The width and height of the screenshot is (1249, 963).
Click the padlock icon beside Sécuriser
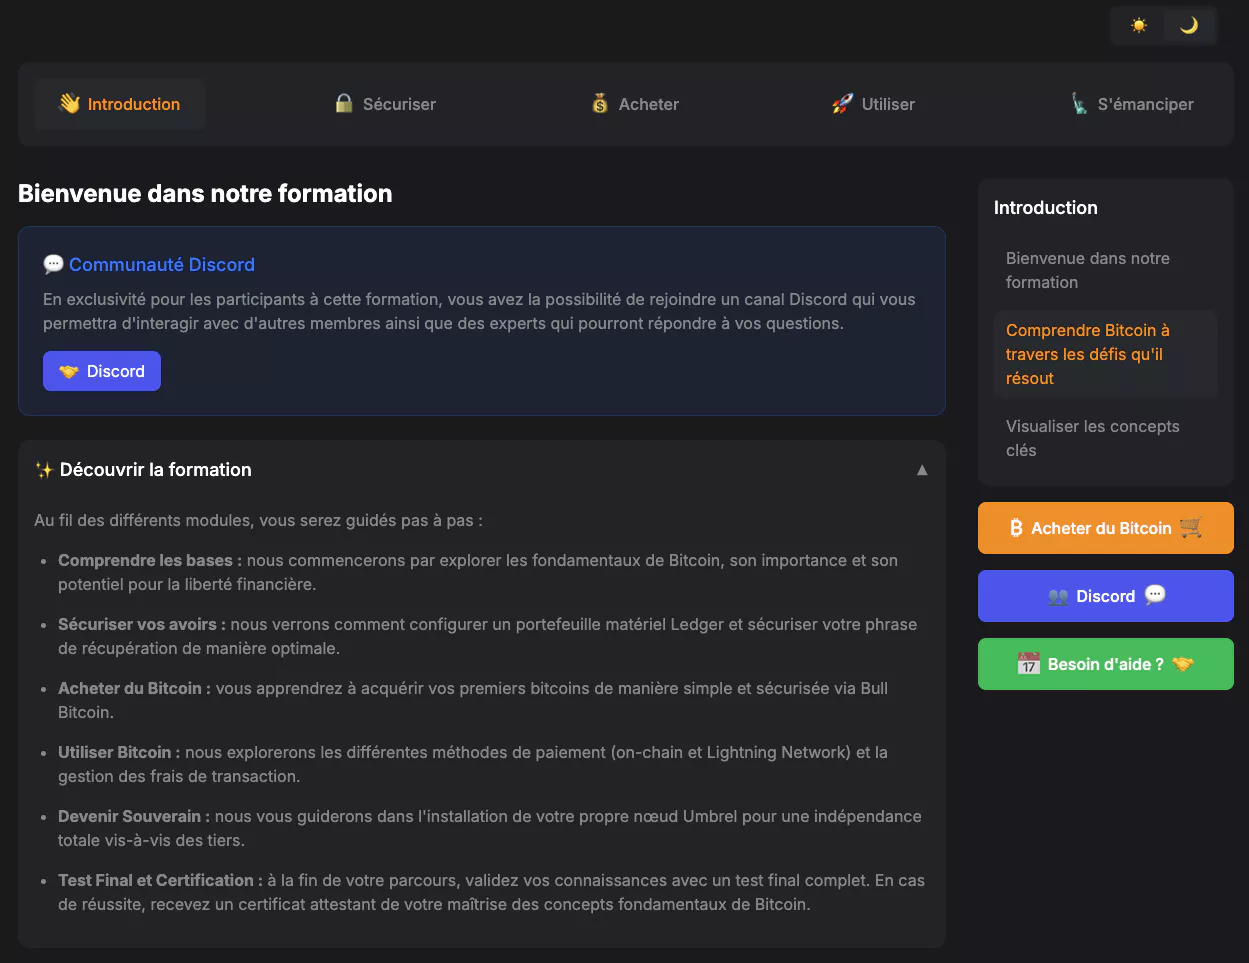click(x=344, y=104)
